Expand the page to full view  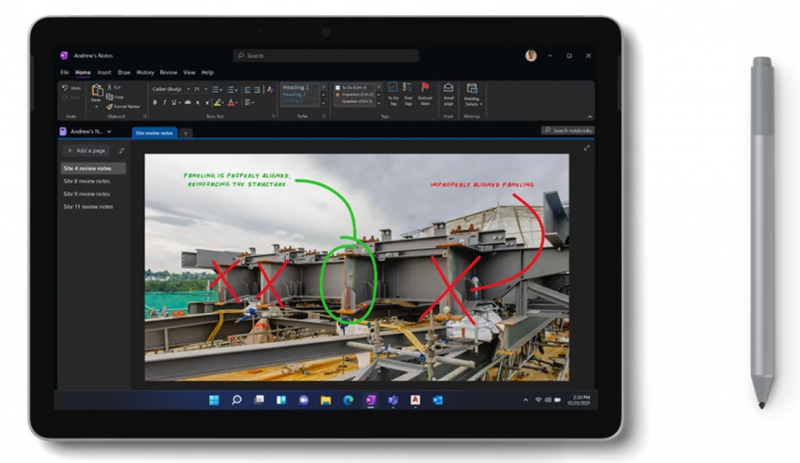pos(587,148)
